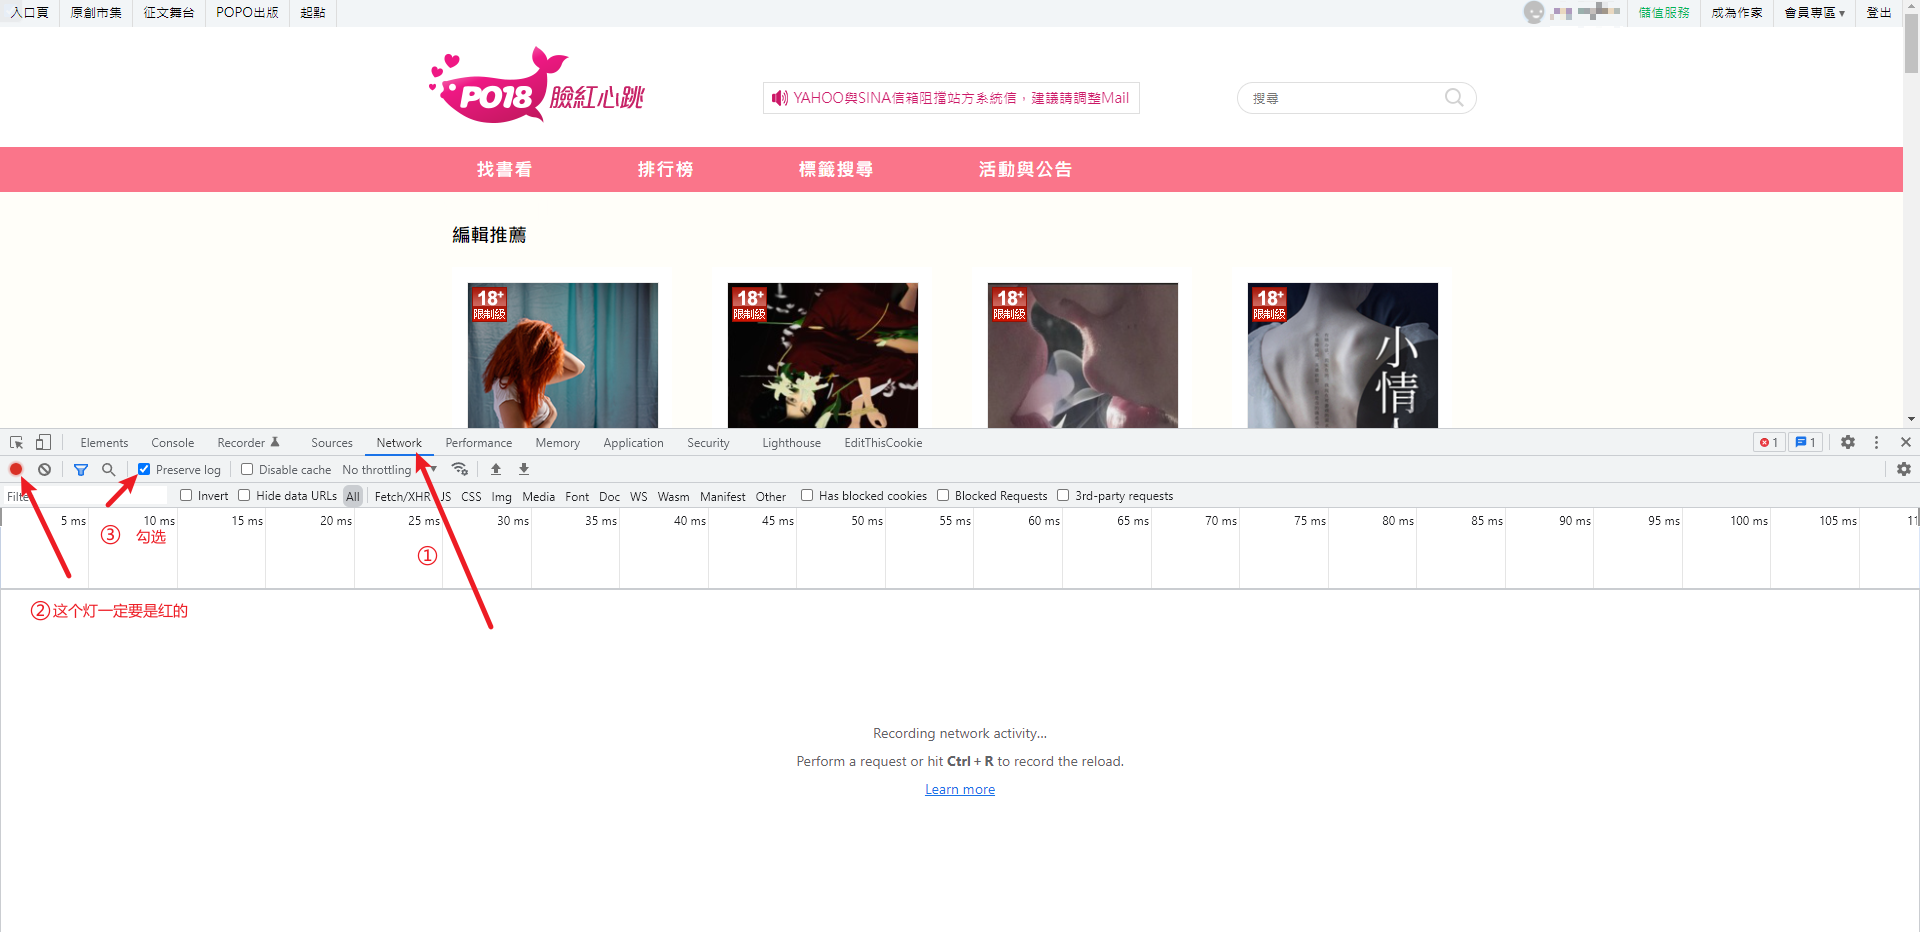Image resolution: width=1920 pixels, height=932 pixels.
Task: Switch to the Console tab
Action: (173, 443)
